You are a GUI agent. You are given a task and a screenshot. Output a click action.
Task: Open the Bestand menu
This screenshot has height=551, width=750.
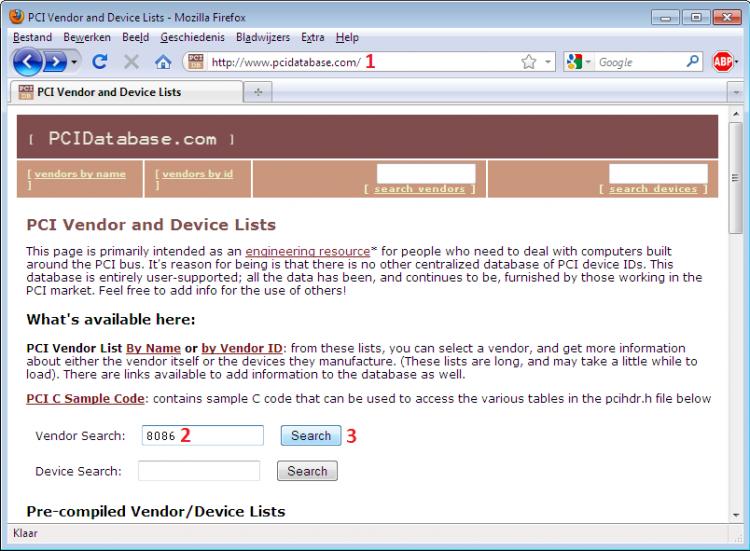click(33, 37)
